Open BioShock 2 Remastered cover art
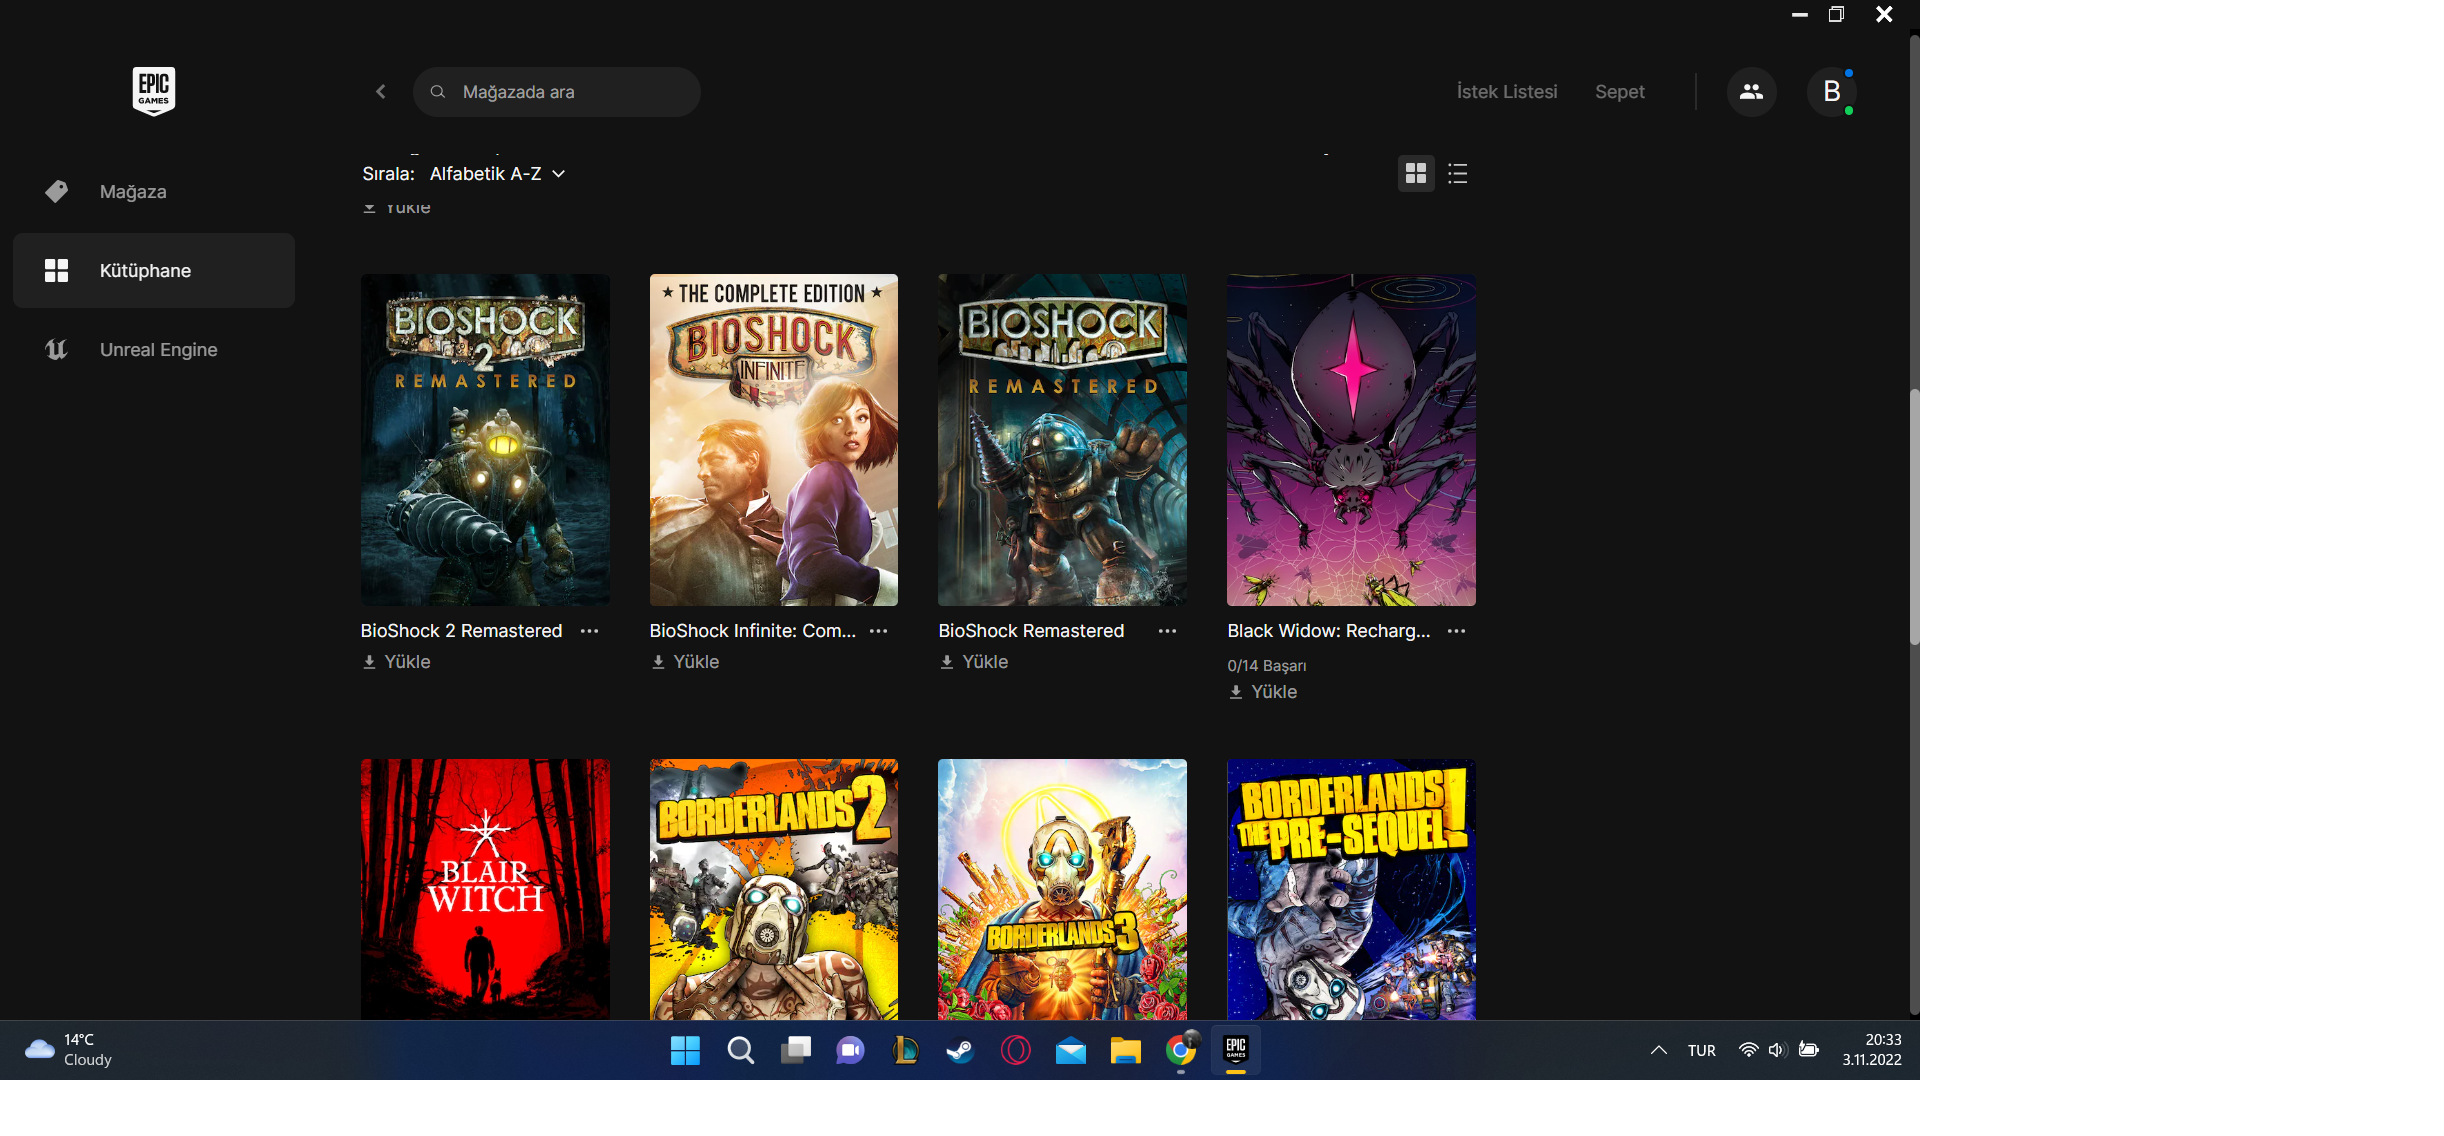The width and height of the screenshot is (2444, 1136). pos(485,440)
